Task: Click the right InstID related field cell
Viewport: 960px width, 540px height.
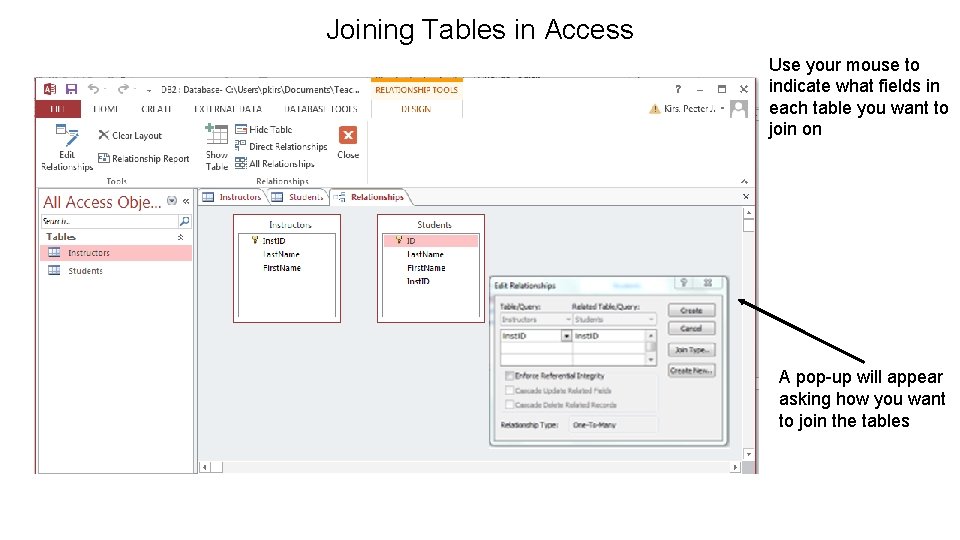Action: pyautogui.click(x=609, y=336)
